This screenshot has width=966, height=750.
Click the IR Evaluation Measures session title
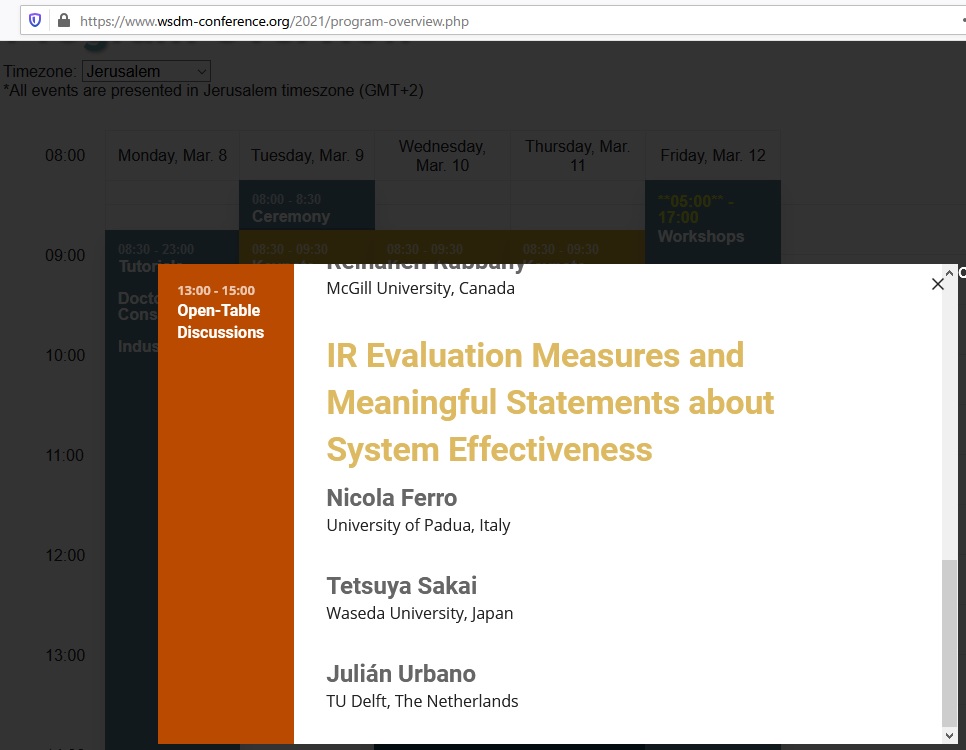[x=550, y=402]
